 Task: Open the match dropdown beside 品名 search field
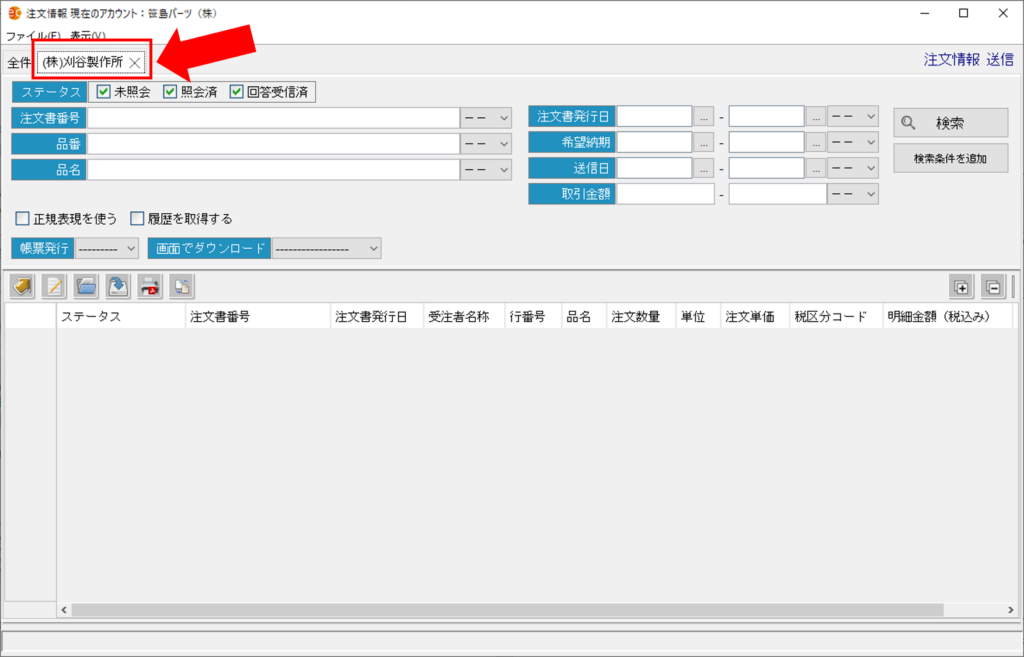486,170
